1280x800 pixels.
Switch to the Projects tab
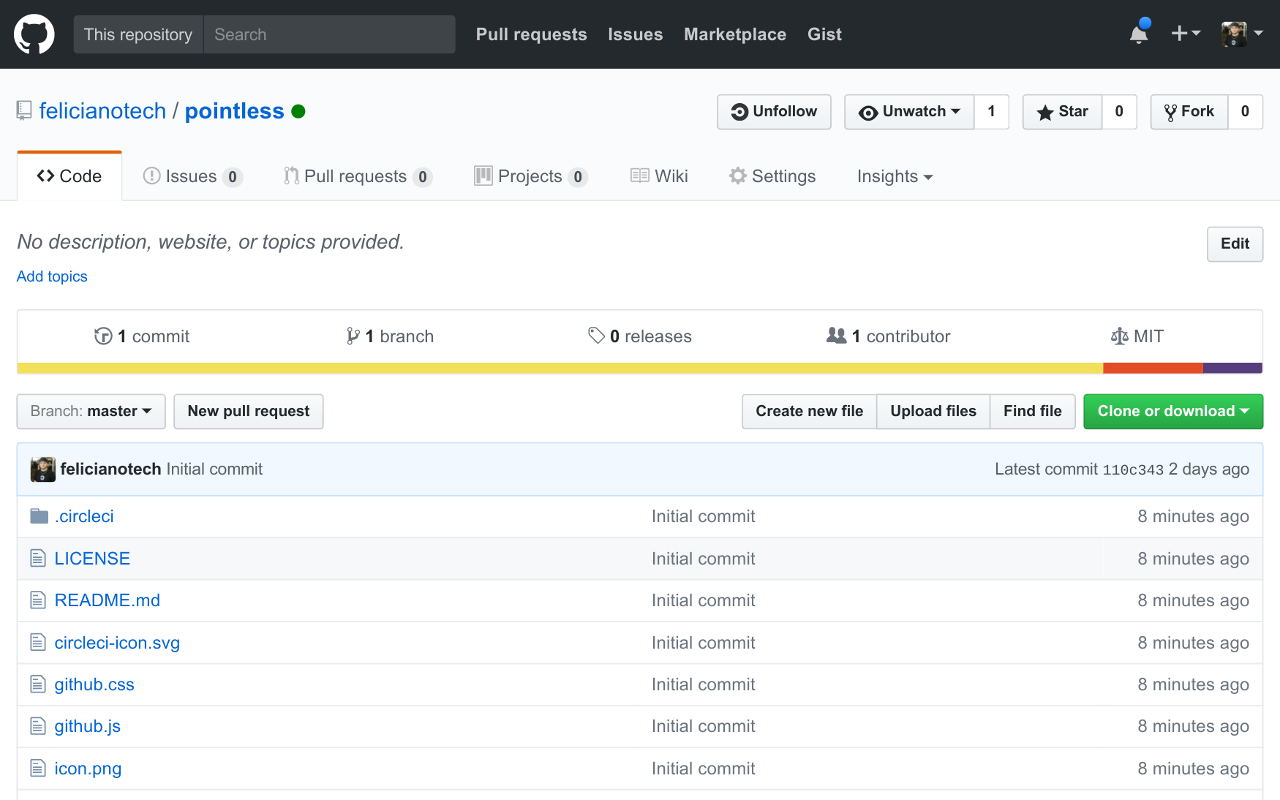click(530, 176)
